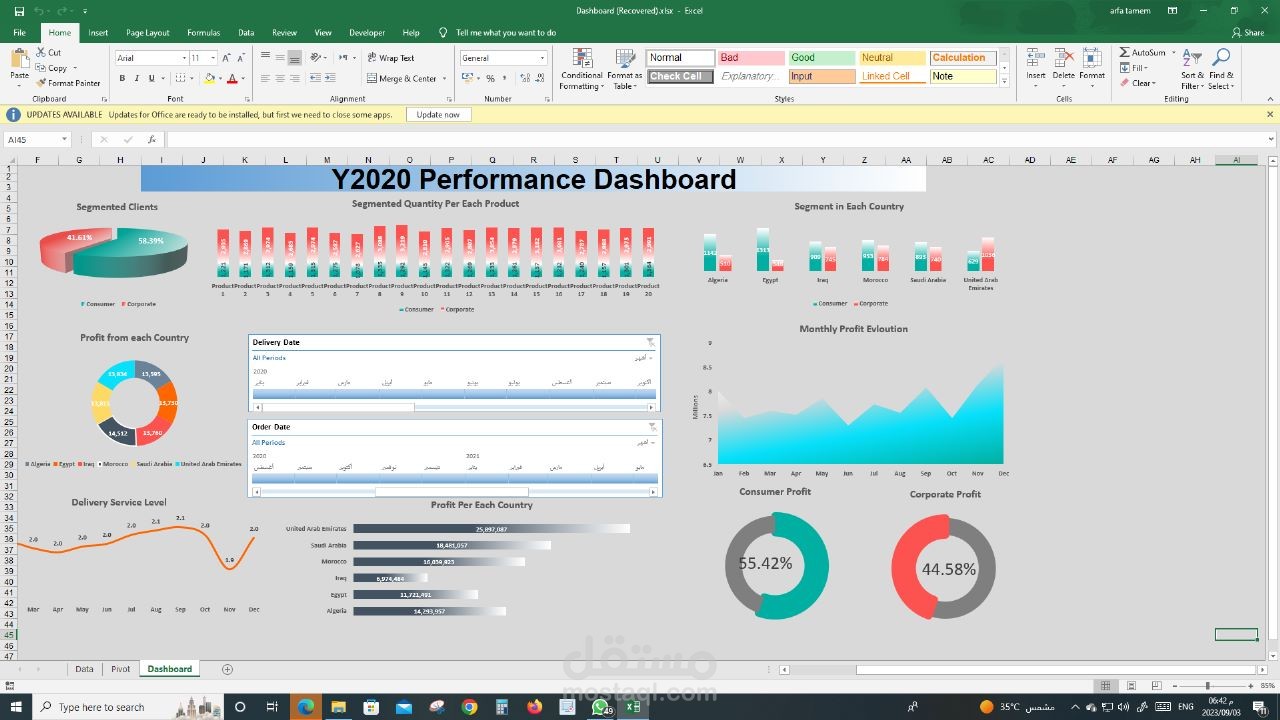Open Find & Select magnifier
Viewport: 1280px width, 720px height.
[1221, 69]
